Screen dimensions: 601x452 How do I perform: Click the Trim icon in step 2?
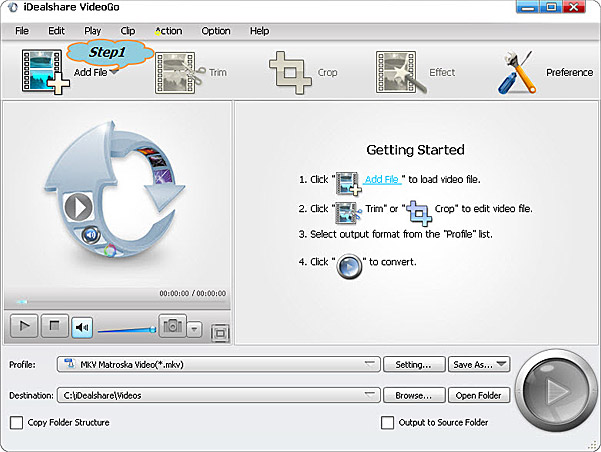point(348,212)
